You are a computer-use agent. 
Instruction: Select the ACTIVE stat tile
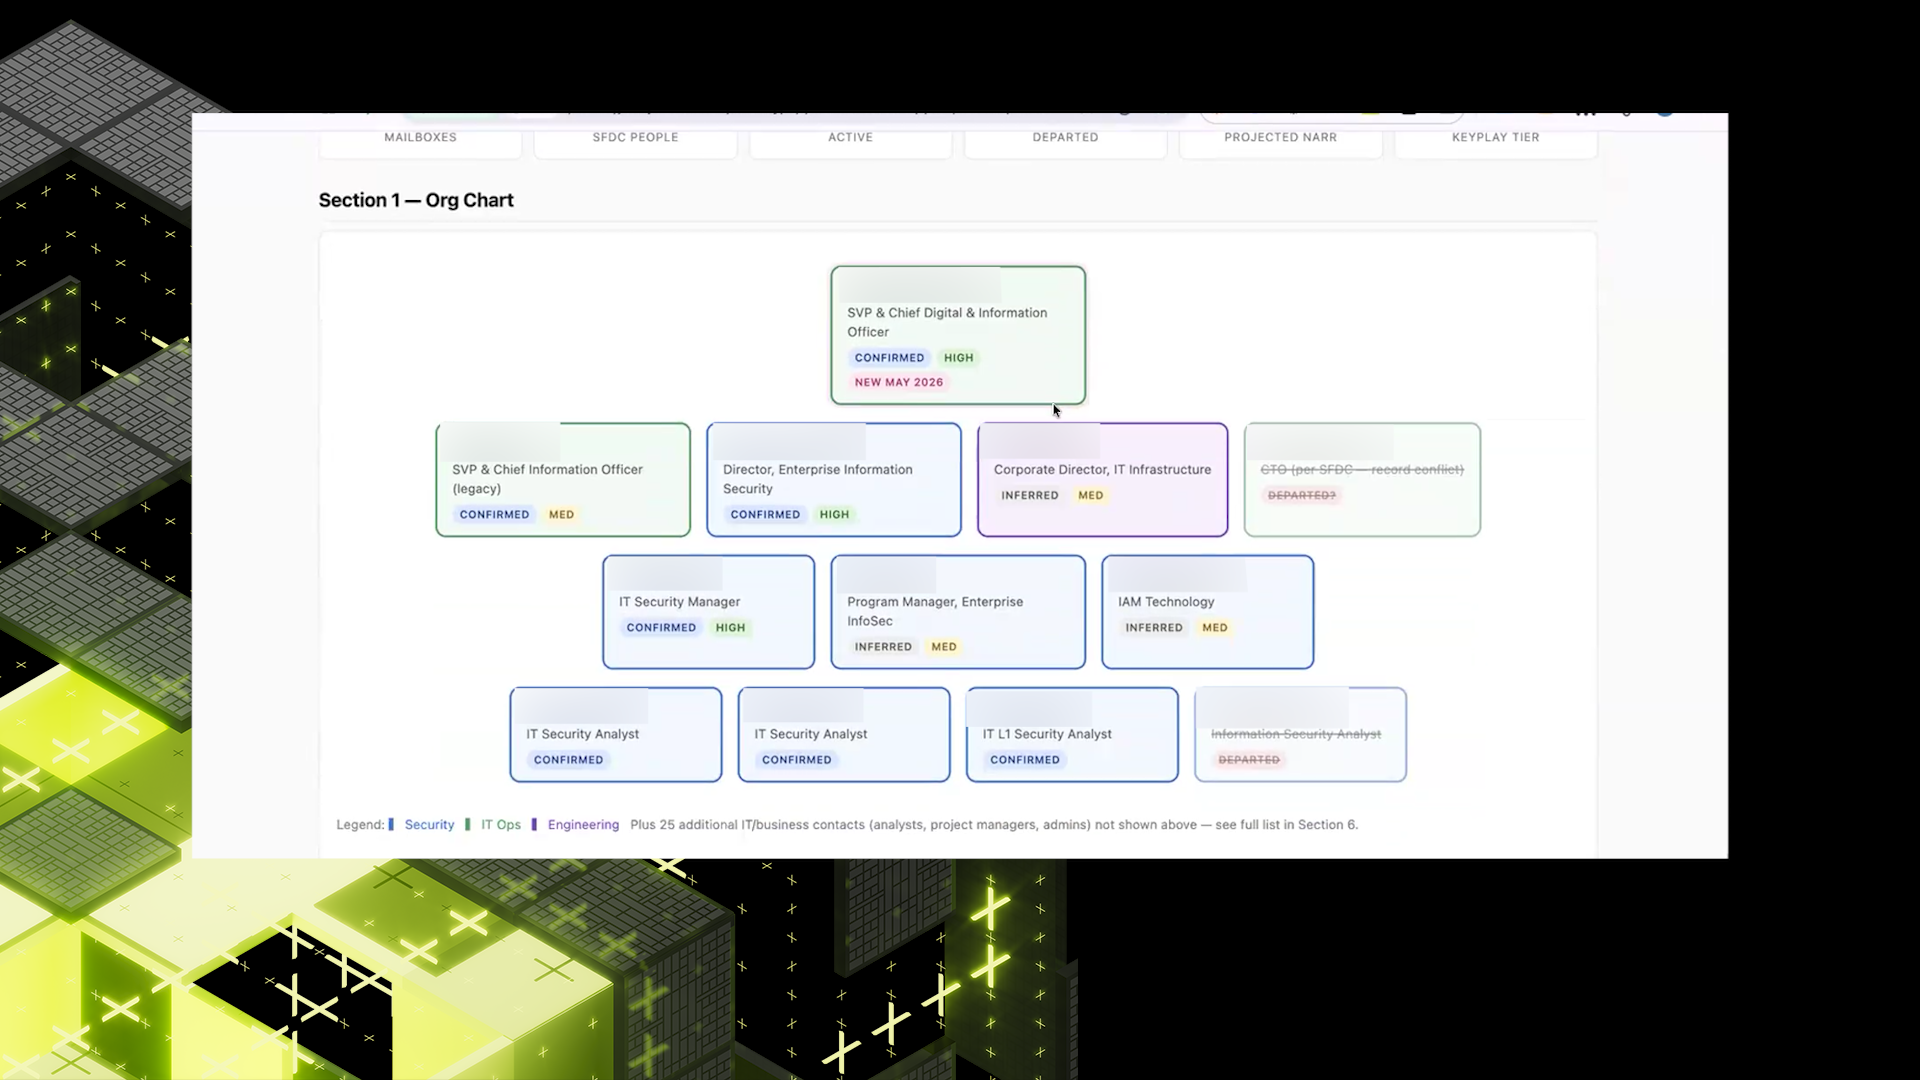click(x=850, y=137)
